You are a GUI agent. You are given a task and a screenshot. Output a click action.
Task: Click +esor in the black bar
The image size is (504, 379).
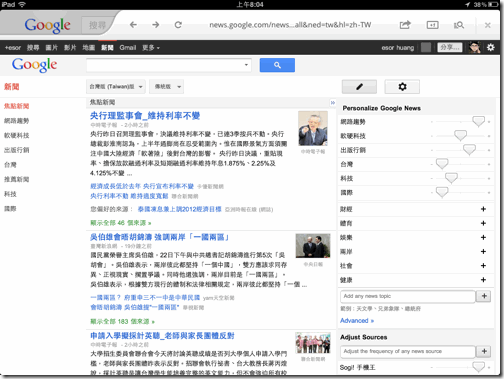pyautogui.click(x=13, y=48)
